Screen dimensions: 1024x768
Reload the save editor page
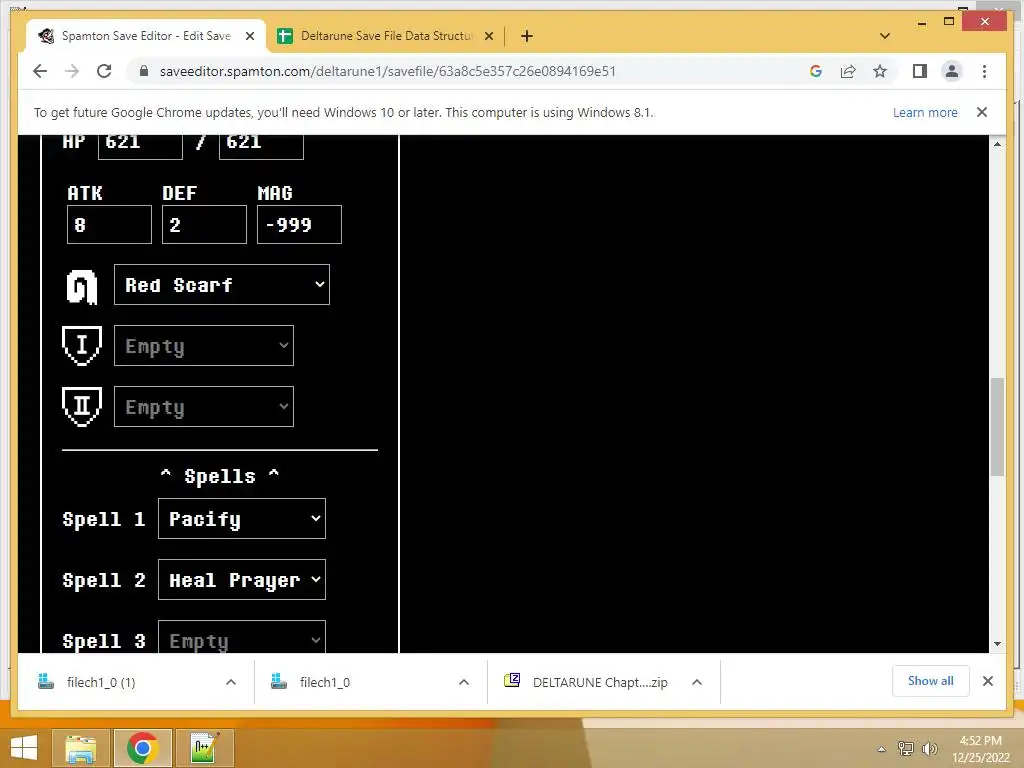point(104,71)
